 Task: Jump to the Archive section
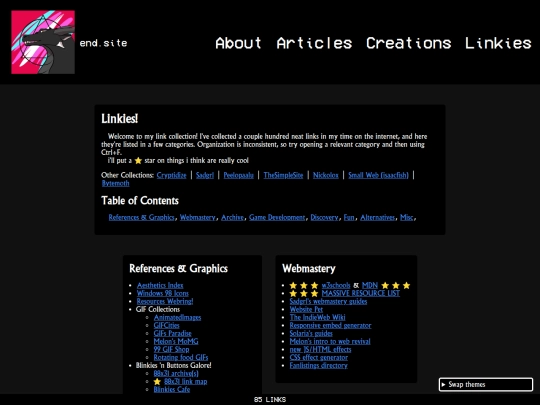click(x=232, y=217)
